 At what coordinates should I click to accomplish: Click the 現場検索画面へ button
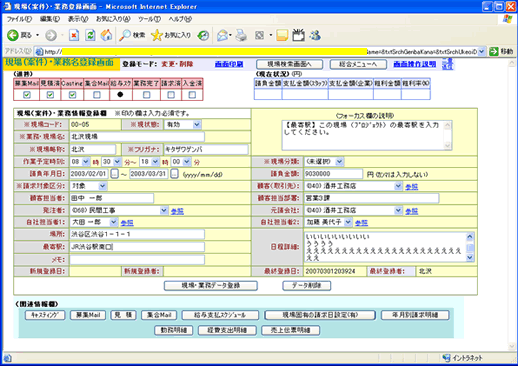289,64
